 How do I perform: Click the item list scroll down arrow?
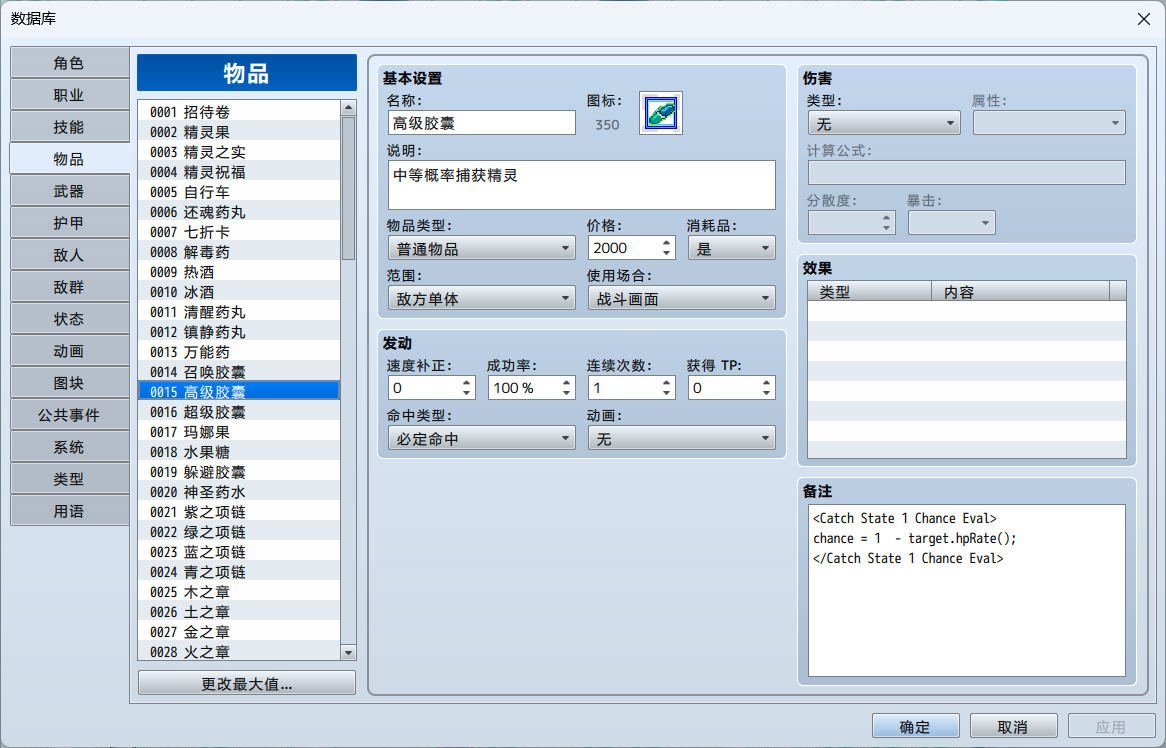tap(348, 652)
